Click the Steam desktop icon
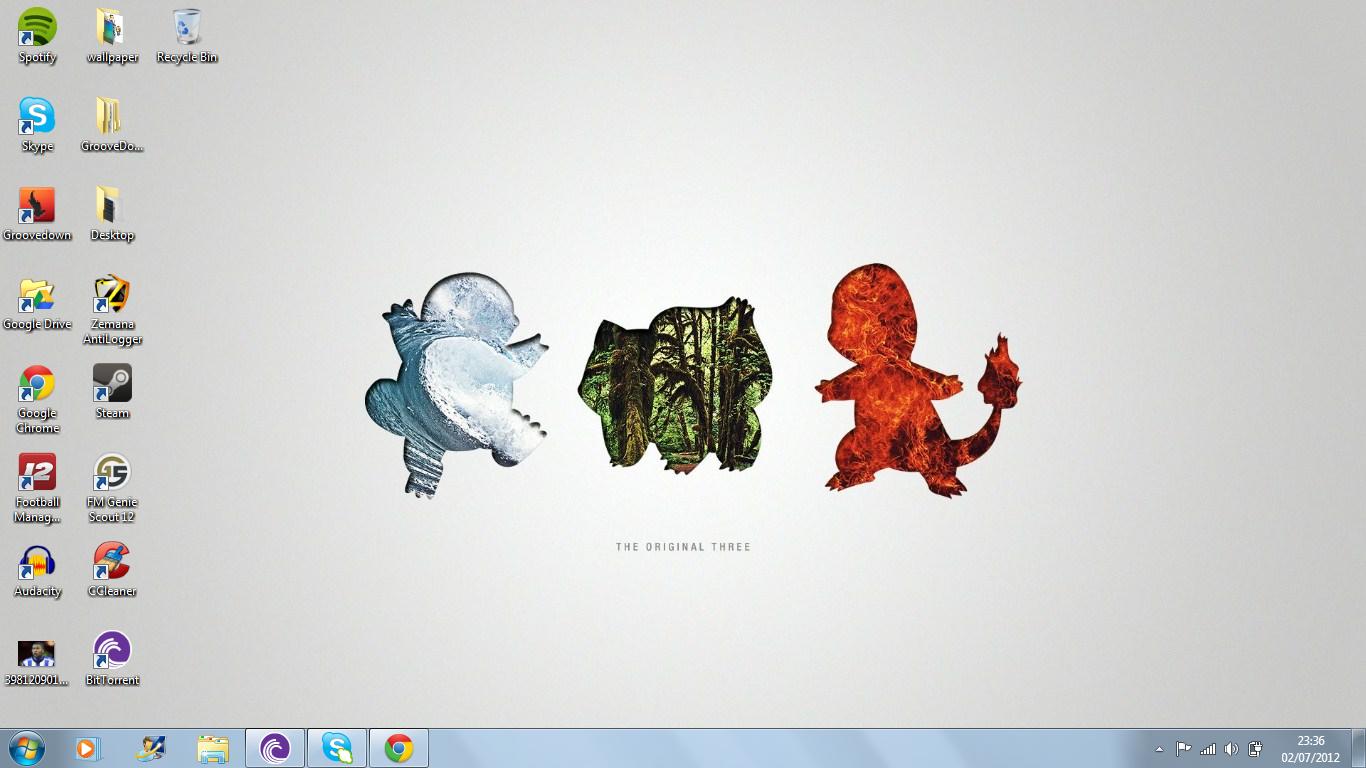The height and width of the screenshot is (768, 1366). tap(112, 384)
